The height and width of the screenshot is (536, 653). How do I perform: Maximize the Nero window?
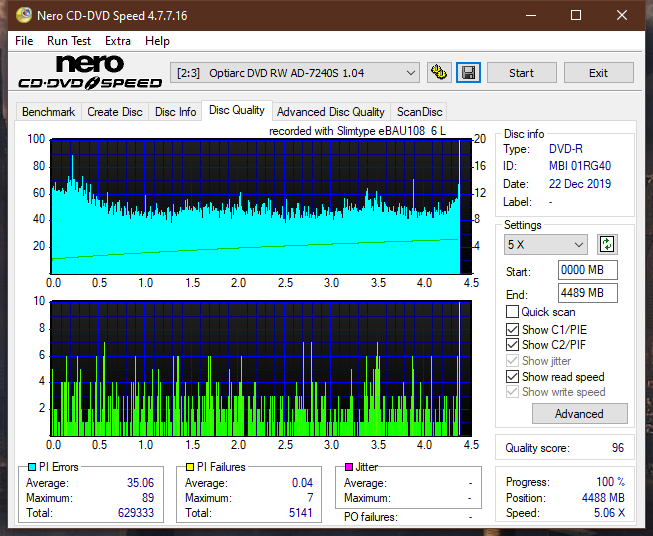click(x=576, y=15)
